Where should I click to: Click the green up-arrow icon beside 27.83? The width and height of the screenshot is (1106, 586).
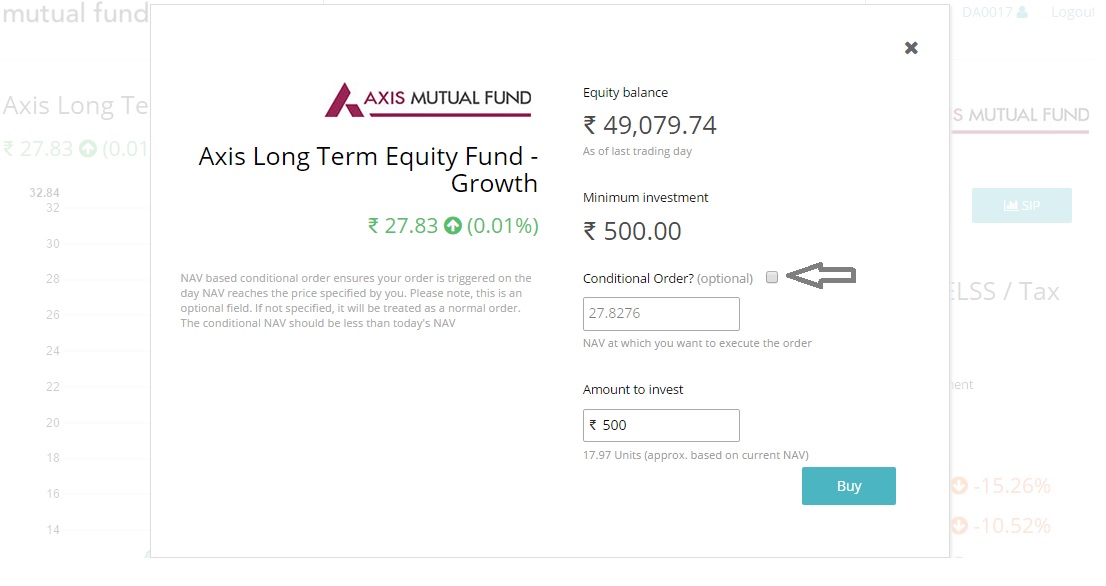[x=453, y=226]
